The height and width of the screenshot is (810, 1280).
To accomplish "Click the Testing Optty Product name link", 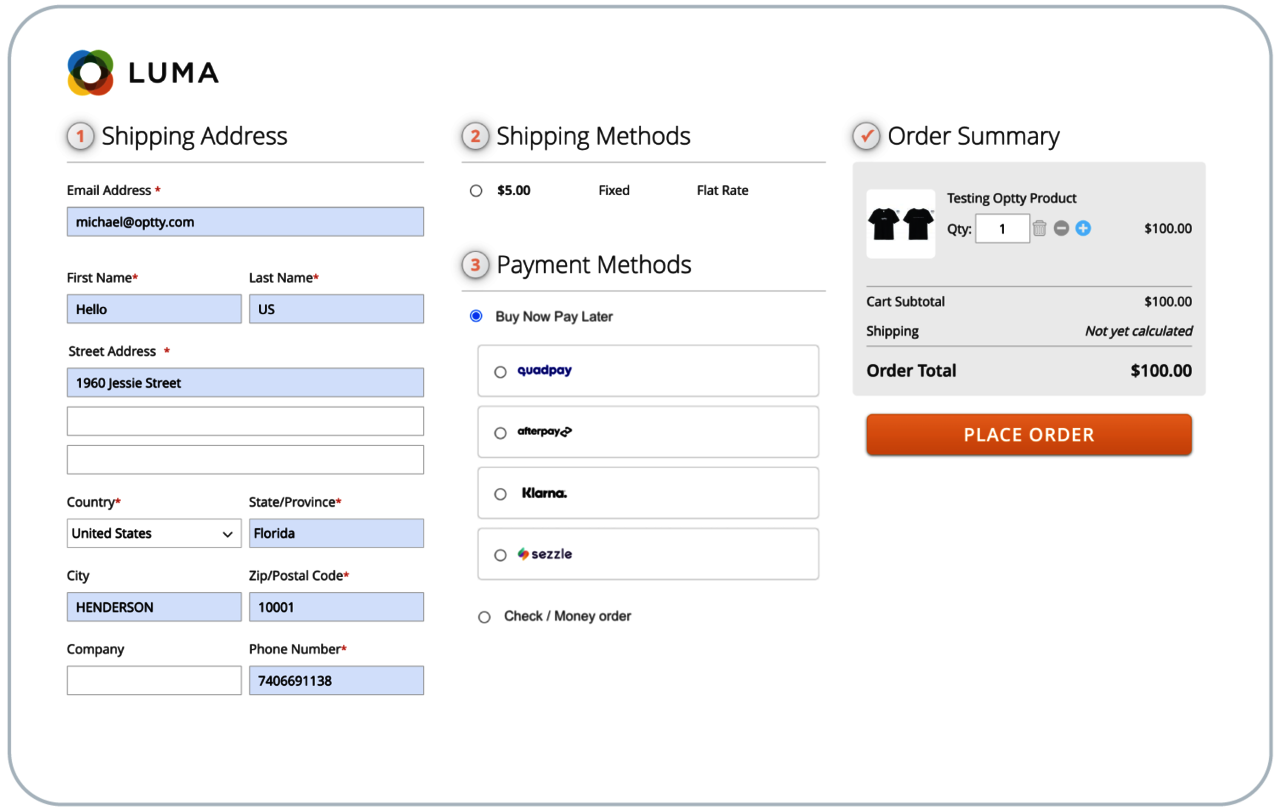I will (1011, 198).
